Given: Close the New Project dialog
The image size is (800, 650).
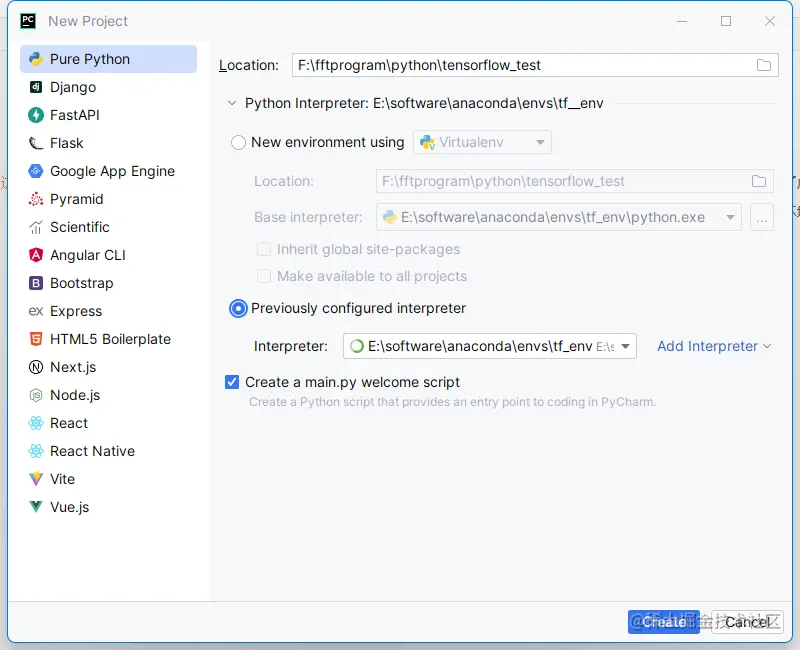Looking at the screenshot, I should [770, 21].
